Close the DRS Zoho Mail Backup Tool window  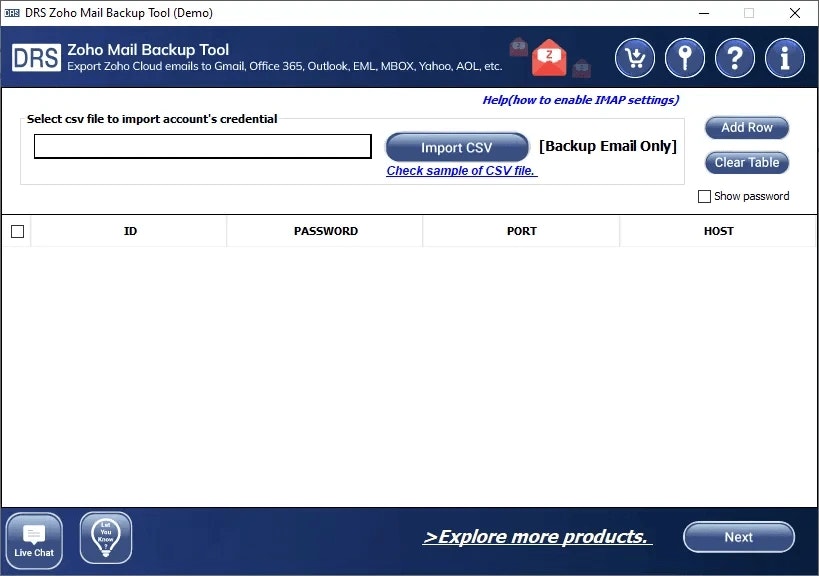(x=794, y=13)
